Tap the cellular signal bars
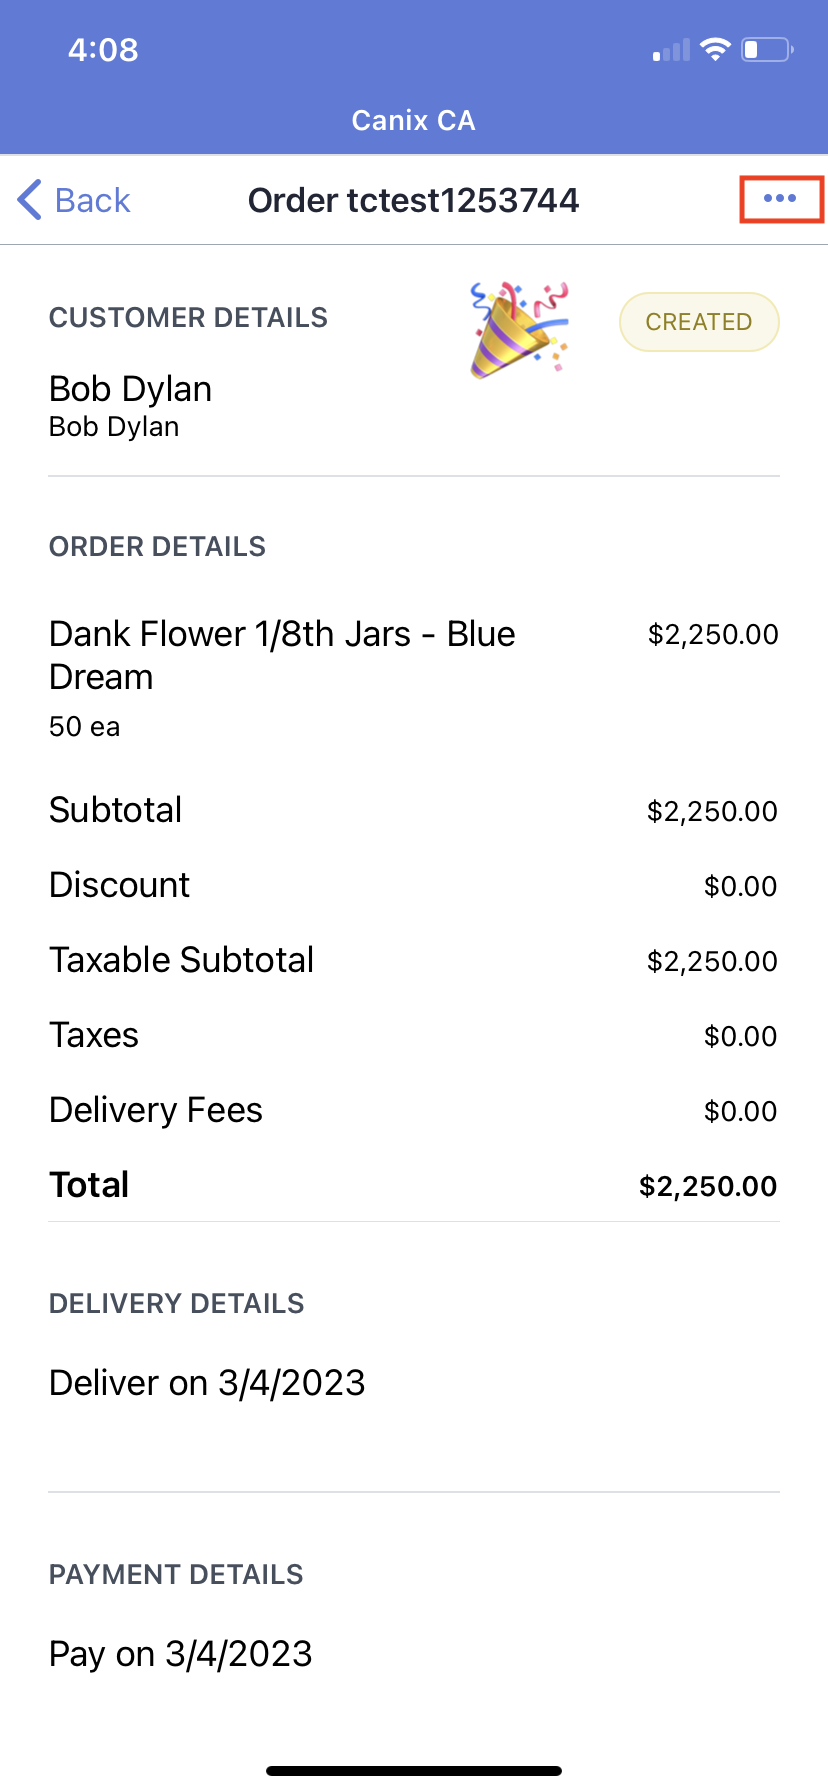This screenshot has height=1792, width=828. (x=671, y=50)
